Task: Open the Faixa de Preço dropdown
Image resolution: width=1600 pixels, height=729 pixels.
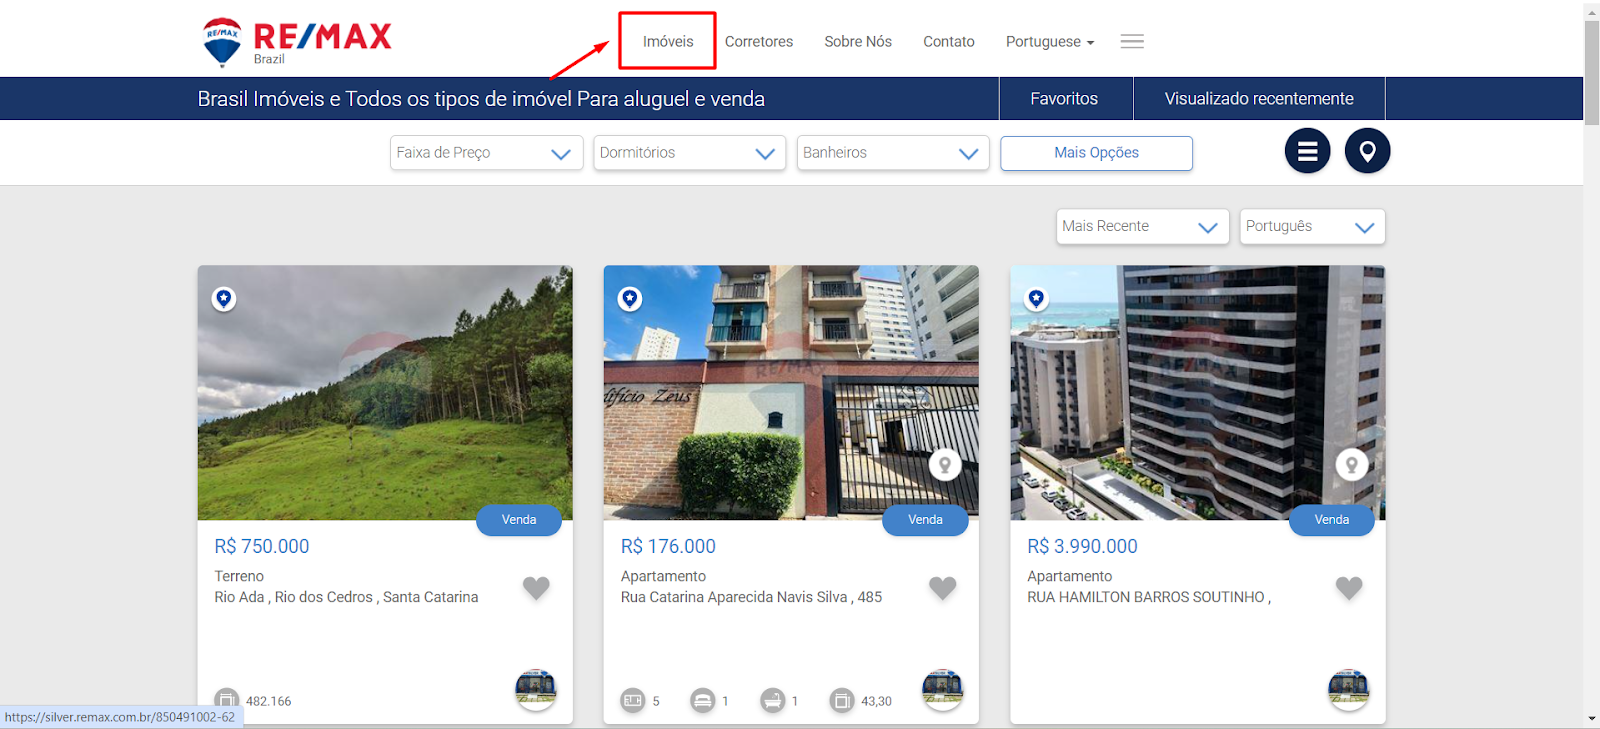Action: (486, 153)
